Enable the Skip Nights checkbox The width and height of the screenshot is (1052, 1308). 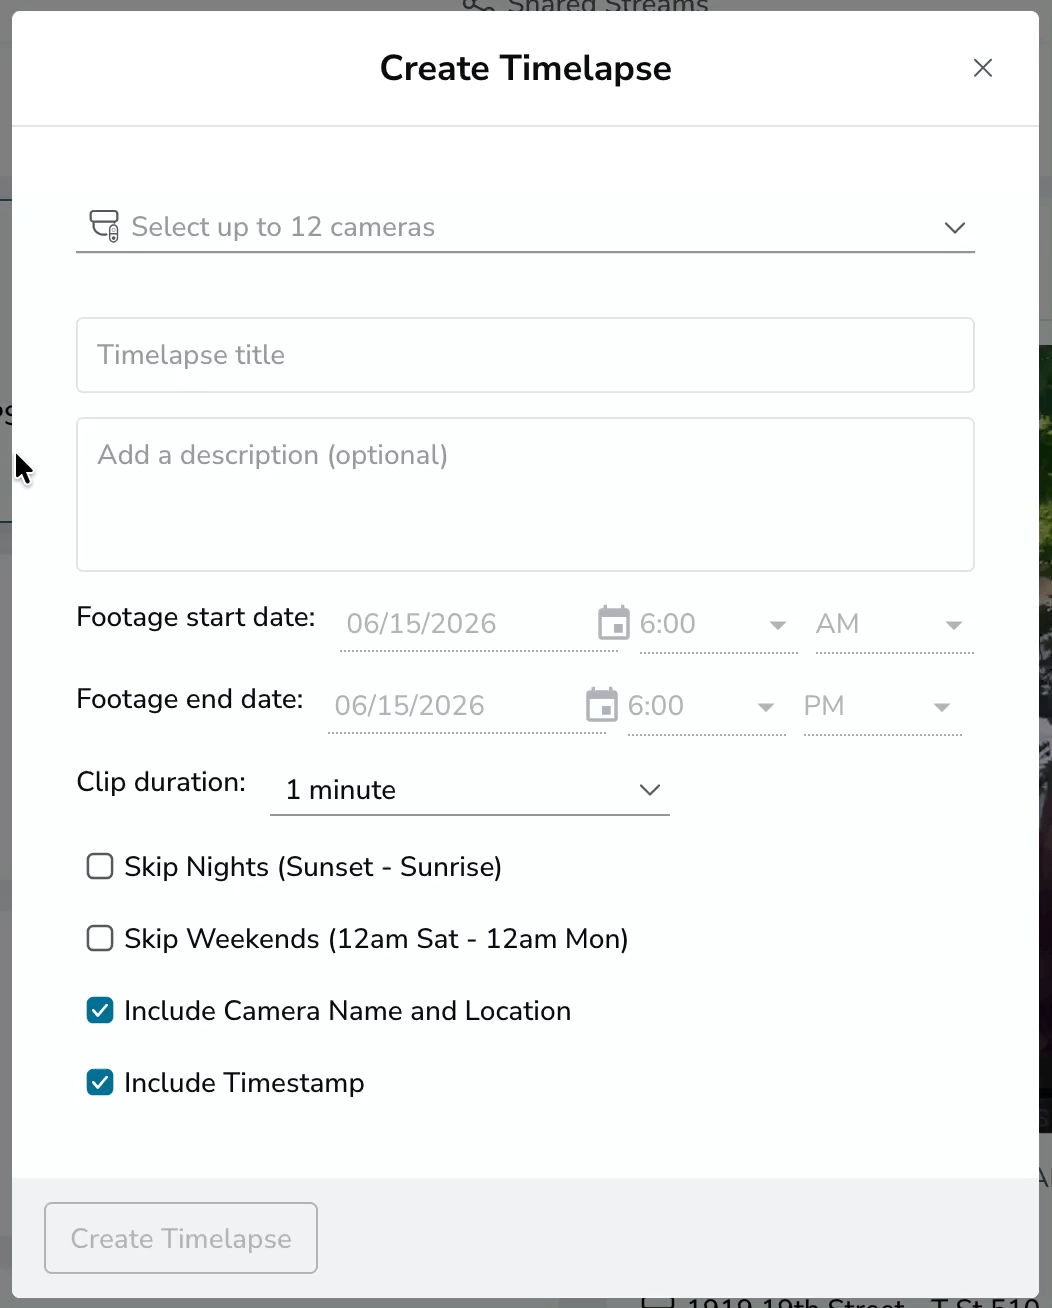pyautogui.click(x=100, y=866)
